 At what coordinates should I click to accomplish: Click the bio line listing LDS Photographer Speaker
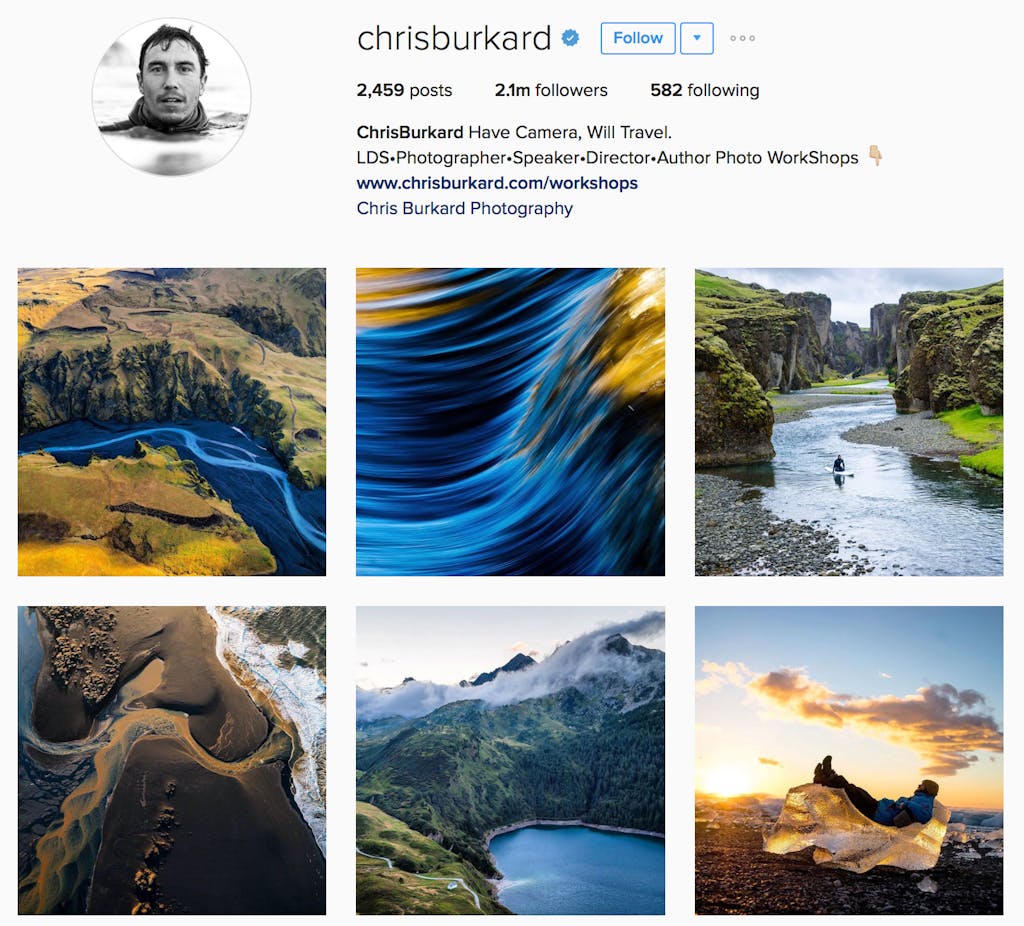pyautogui.click(x=607, y=158)
